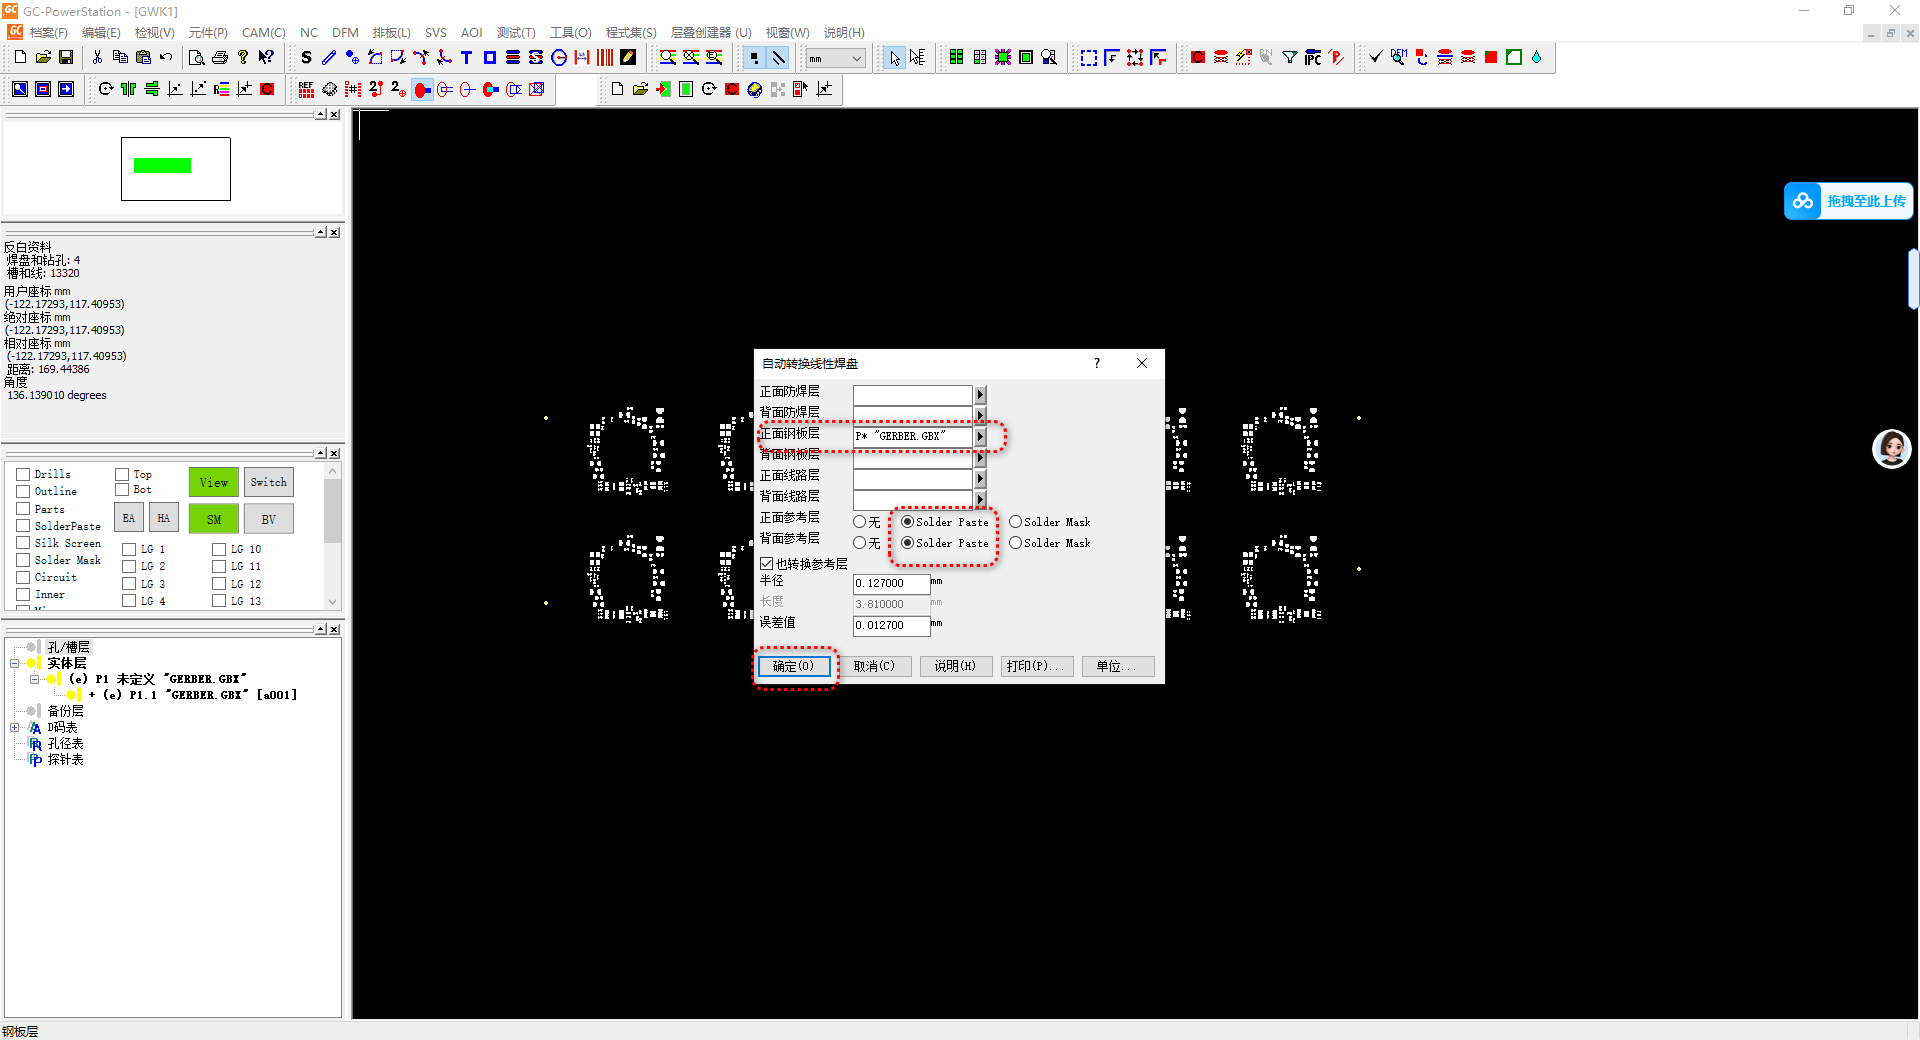Click the IPC netlist icon
The width and height of the screenshot is (1920, 1040).
[x=1313, y=57]
